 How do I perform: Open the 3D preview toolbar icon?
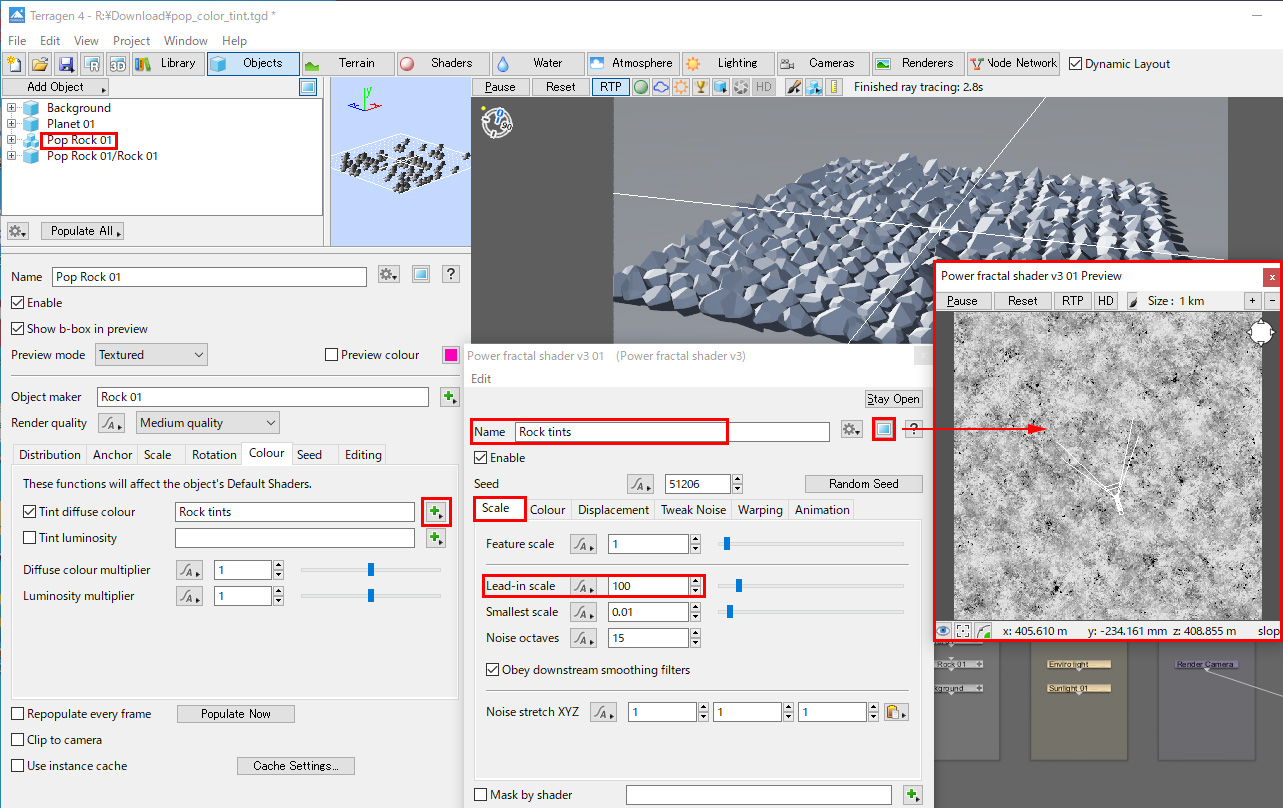click(117, 64)
